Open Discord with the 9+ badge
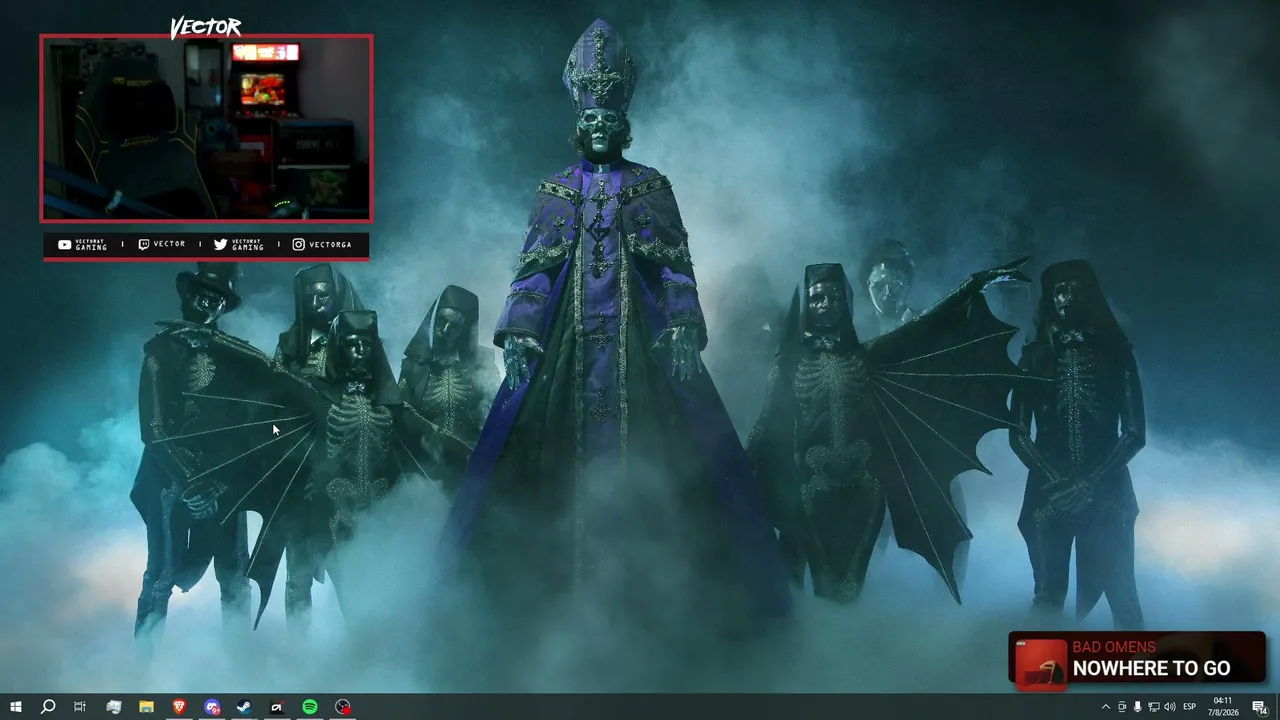1280x720 pixels. coord(212,707)
